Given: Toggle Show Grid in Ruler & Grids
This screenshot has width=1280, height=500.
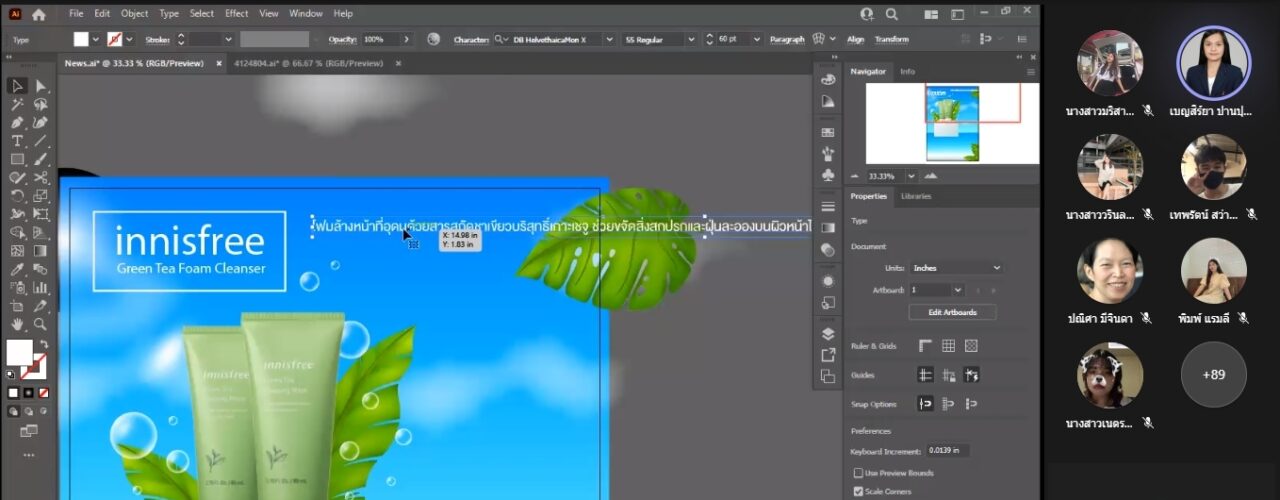Looking at the screenshot, I should [948, 346].
